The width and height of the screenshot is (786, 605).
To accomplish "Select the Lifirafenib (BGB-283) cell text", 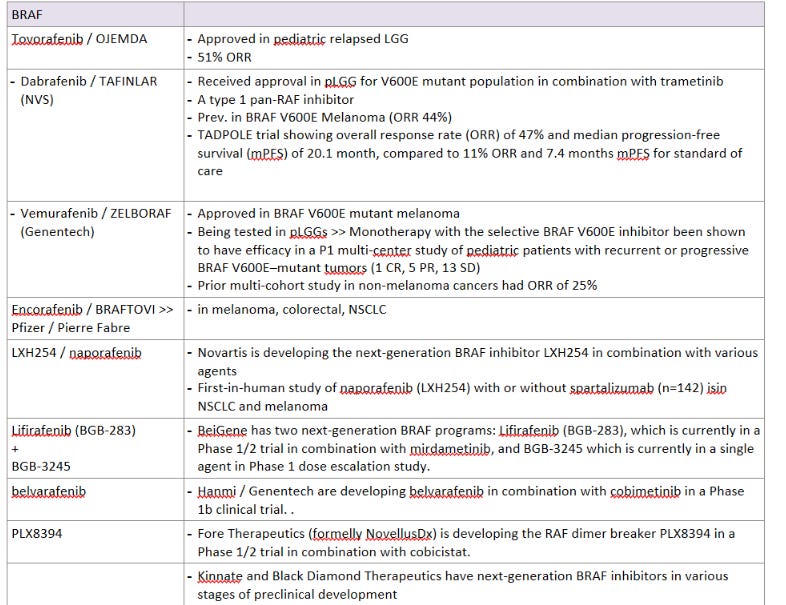I will pos(74,431).
